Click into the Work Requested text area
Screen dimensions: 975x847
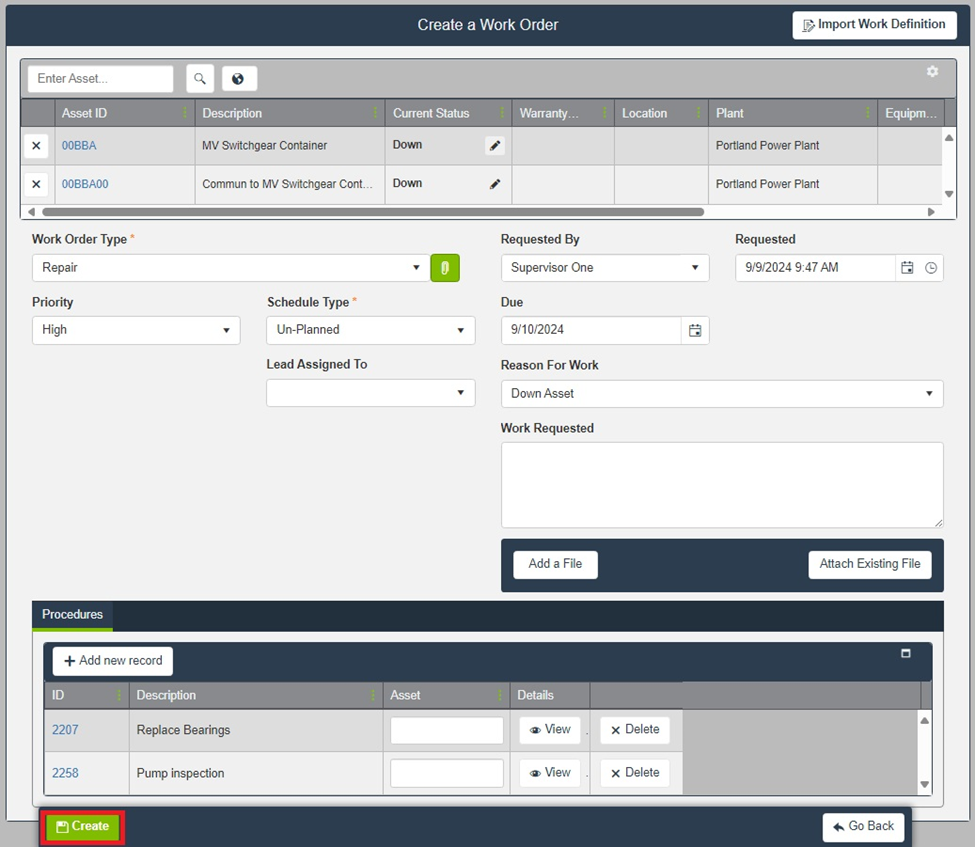tap(721, 485)
